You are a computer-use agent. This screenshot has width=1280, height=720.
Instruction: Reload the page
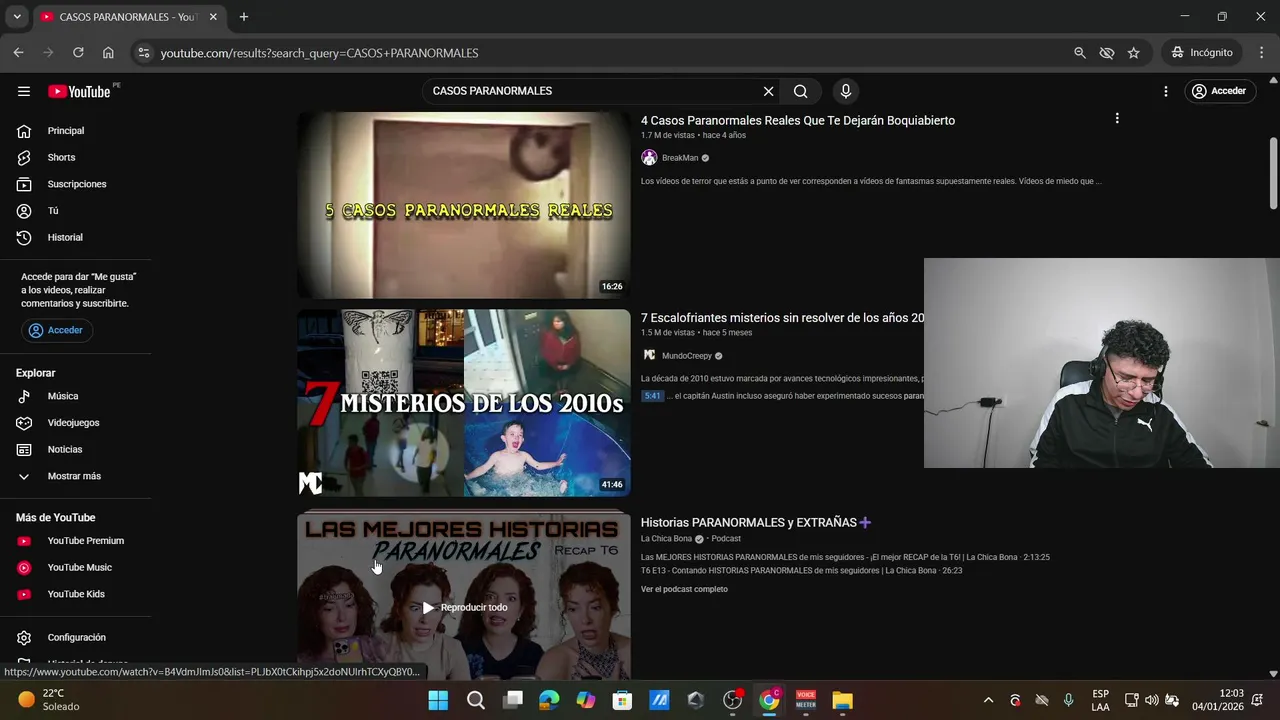click(78, 53)
